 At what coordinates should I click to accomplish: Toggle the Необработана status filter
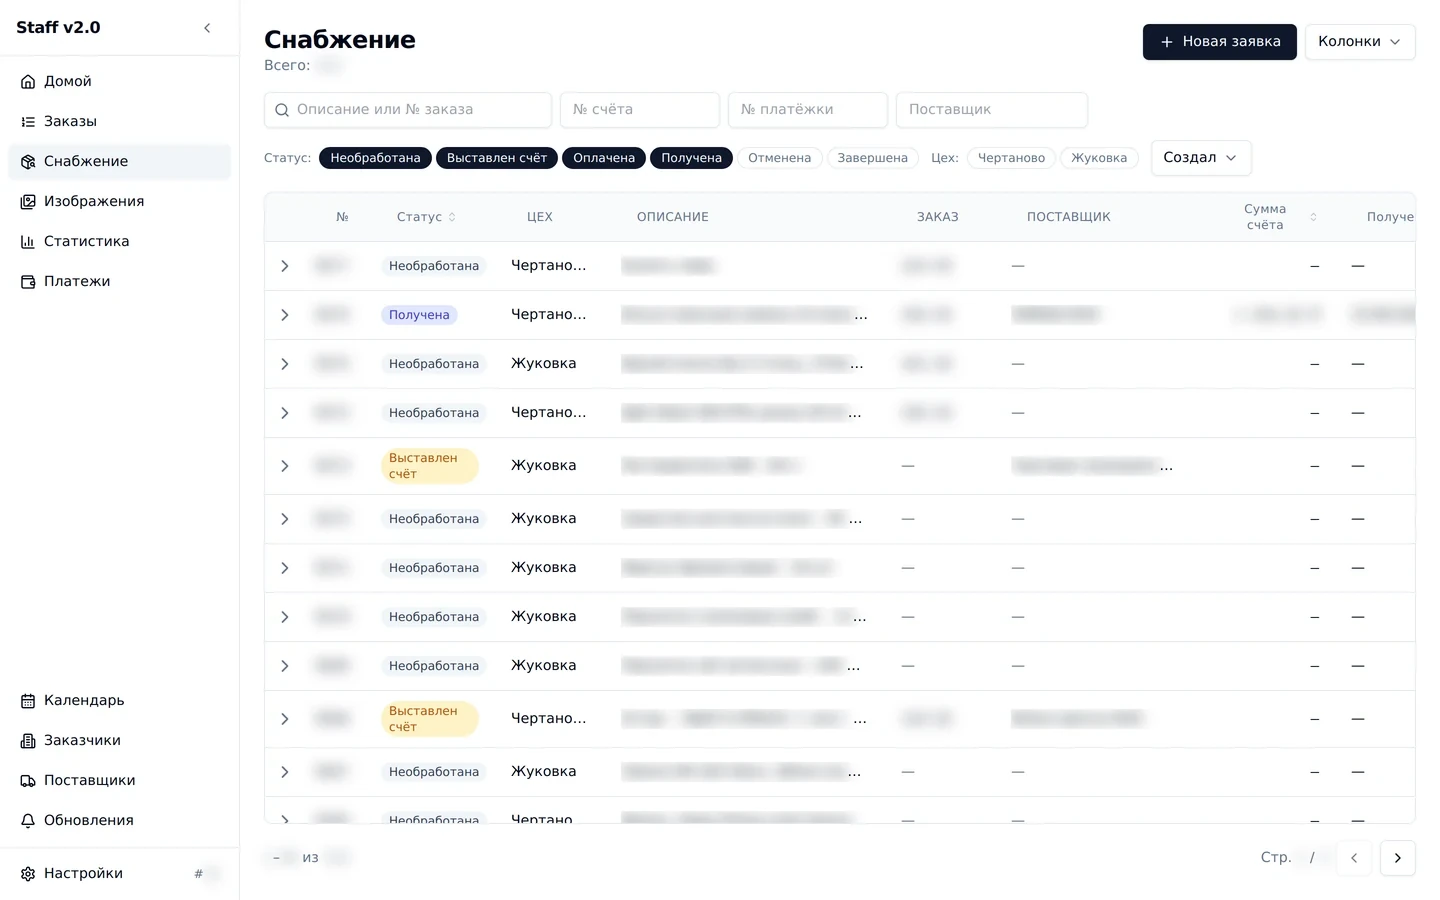pyautogui.click(x=375, y=158)
